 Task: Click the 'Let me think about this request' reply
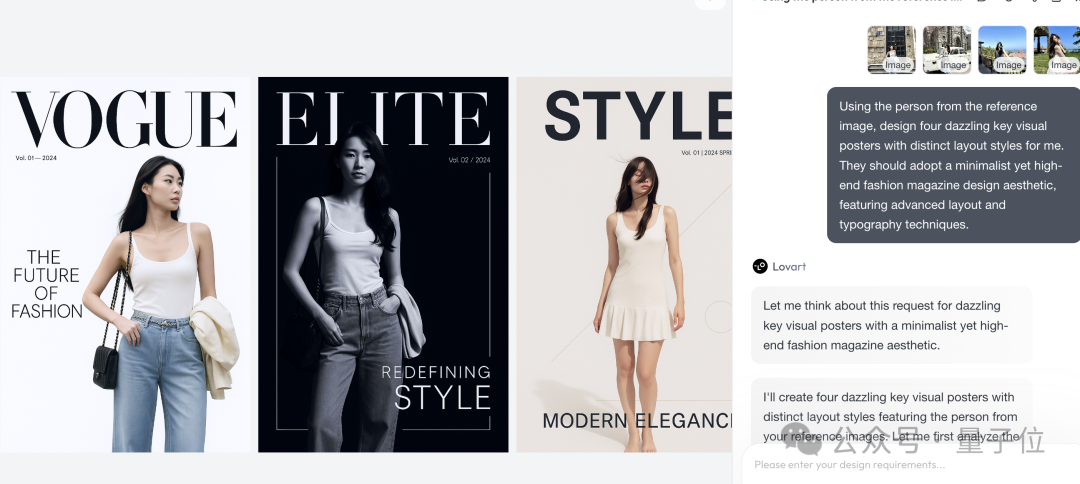(891, 325)
